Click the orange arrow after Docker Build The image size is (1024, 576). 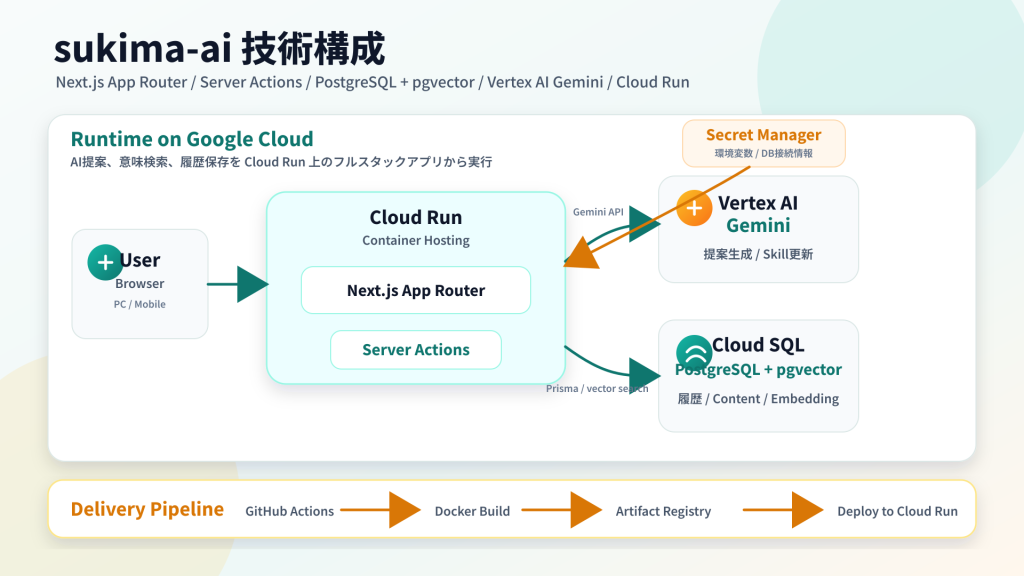562,510
